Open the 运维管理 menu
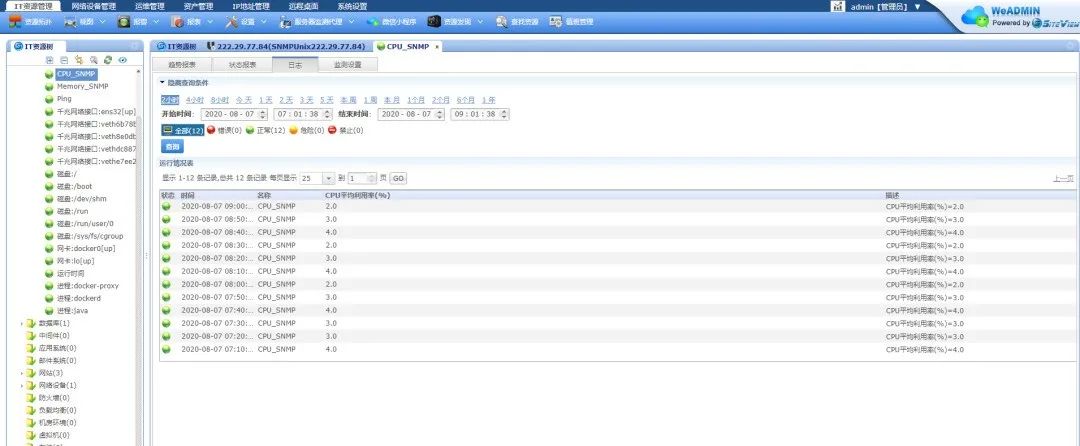1080x446 pixels. (x=149, y=6)
